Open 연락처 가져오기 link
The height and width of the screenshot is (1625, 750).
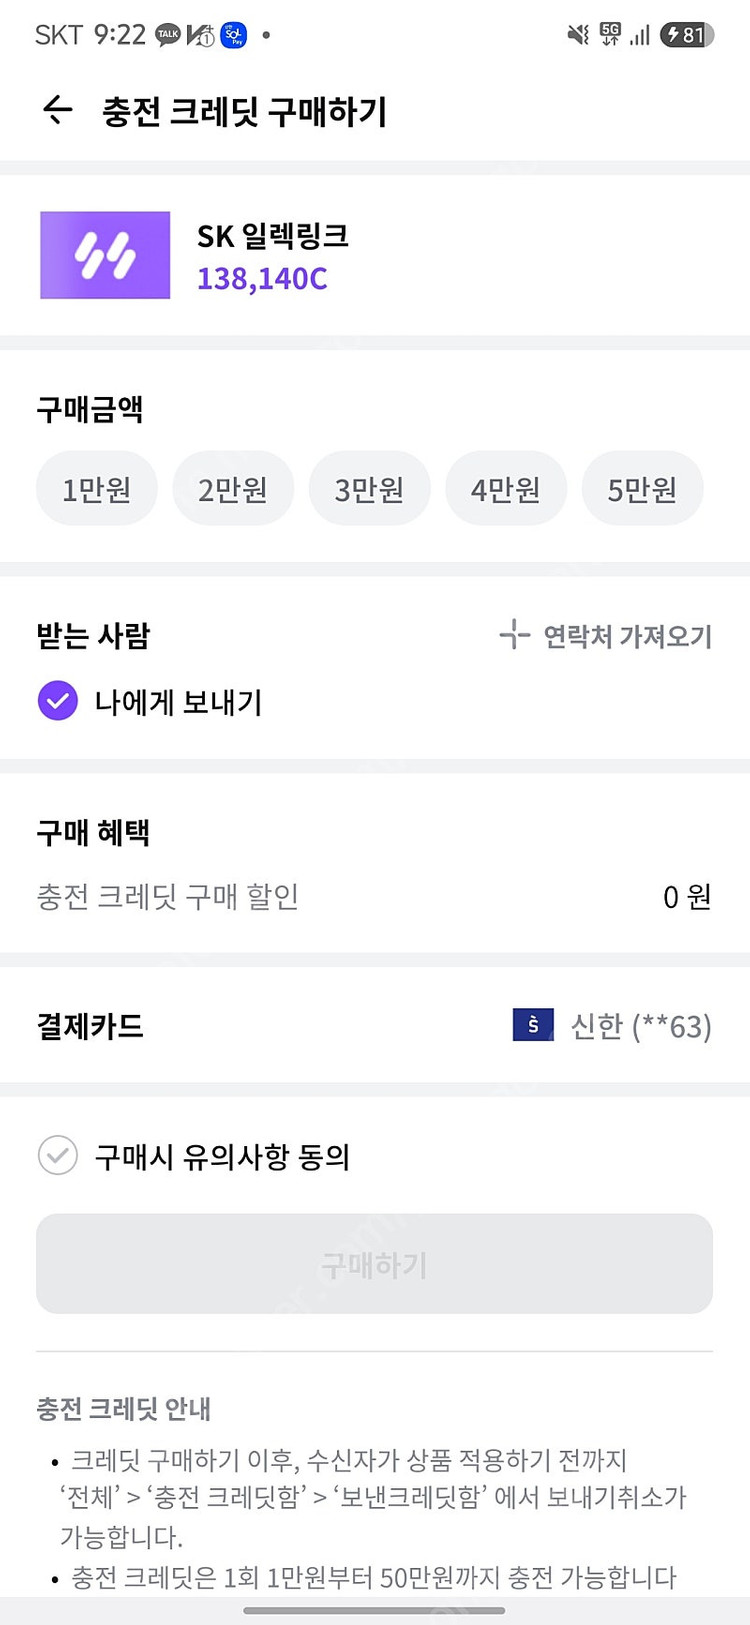pos(627,636)
